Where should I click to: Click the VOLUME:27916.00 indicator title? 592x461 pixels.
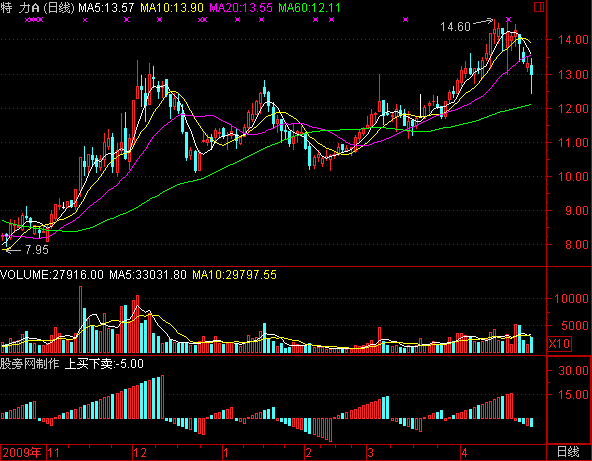click(x=52, y=274)
